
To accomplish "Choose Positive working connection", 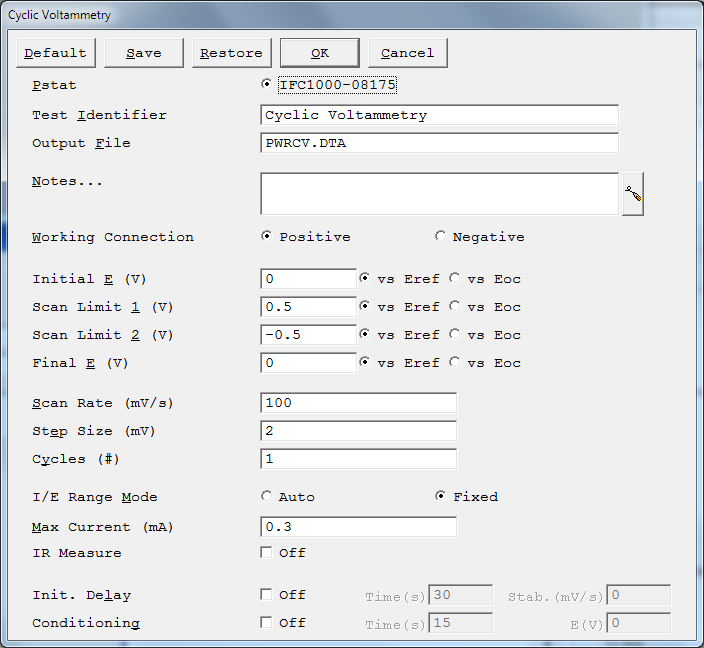I will 266,236.
